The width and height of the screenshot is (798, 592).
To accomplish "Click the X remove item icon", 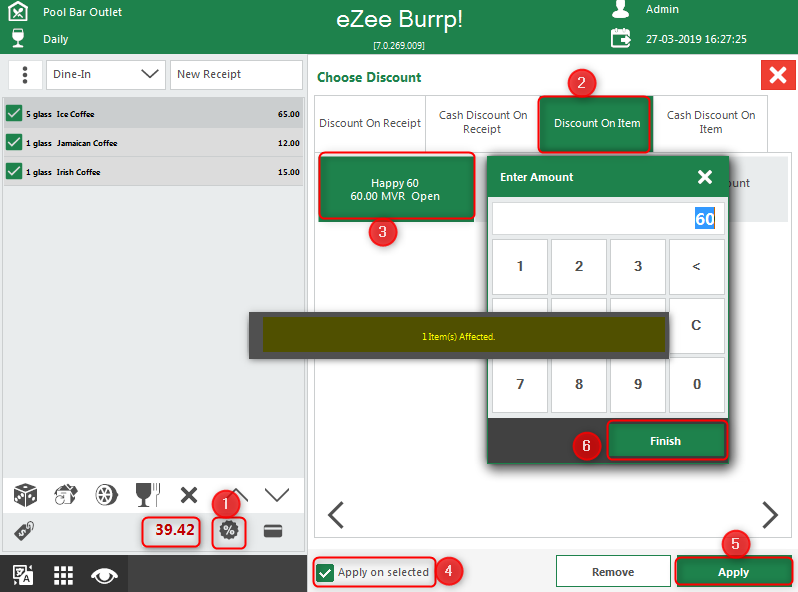I will click(189, 495).
